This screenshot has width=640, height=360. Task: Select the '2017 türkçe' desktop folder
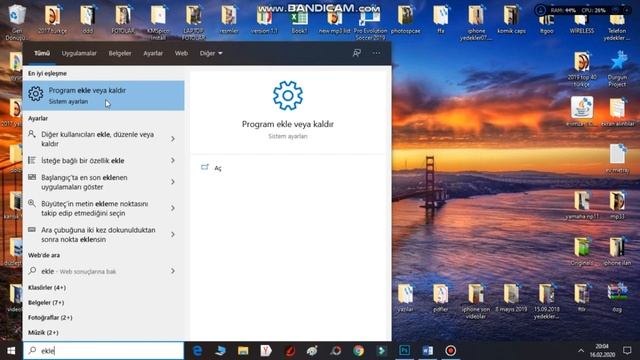(52, 20)
